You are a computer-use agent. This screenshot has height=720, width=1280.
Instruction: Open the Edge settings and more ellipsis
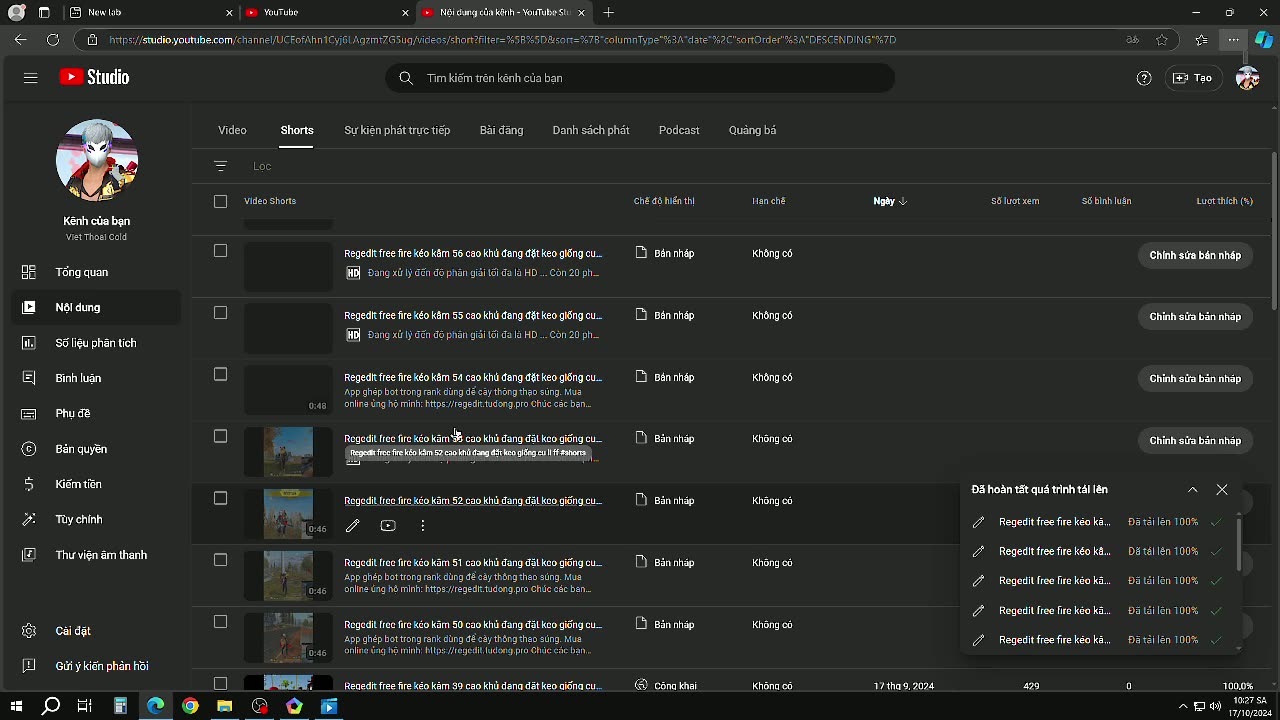point(1234,40)
